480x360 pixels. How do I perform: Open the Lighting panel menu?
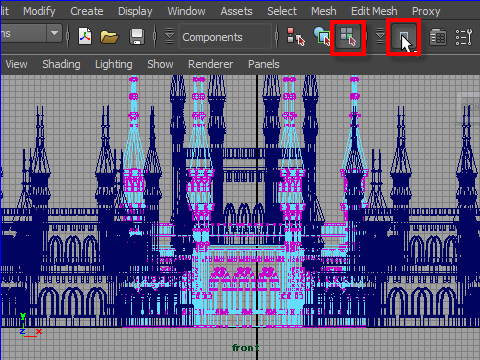click(114, 64)
